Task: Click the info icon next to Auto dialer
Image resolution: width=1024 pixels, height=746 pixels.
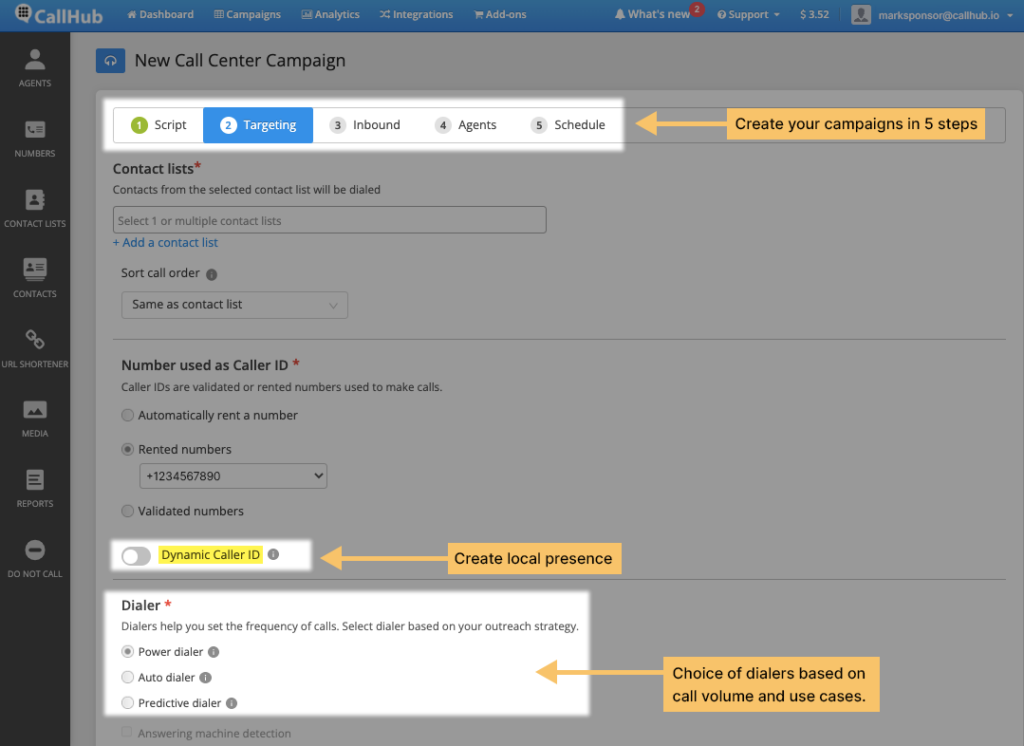Action: click(206, 677)
